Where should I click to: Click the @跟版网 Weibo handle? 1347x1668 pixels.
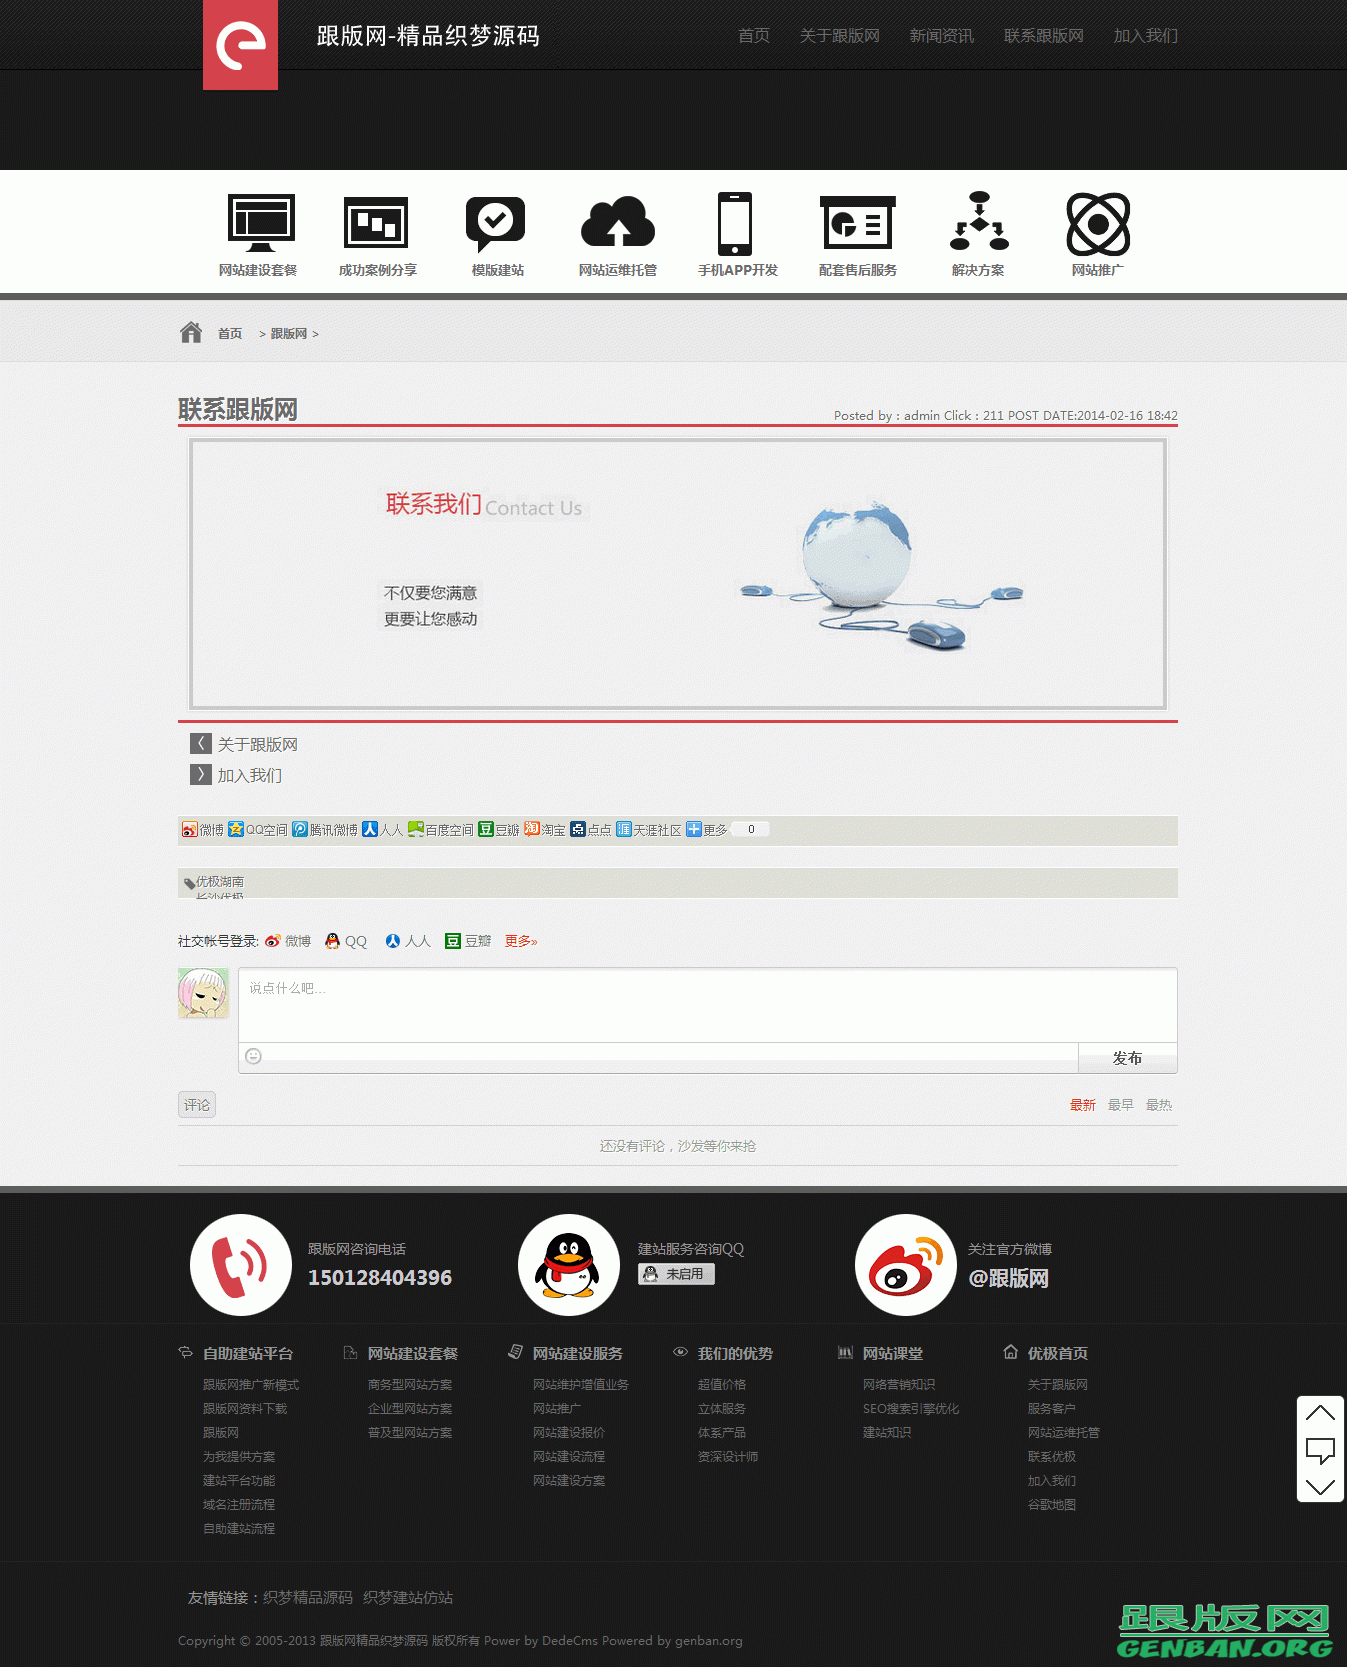1009,1278
